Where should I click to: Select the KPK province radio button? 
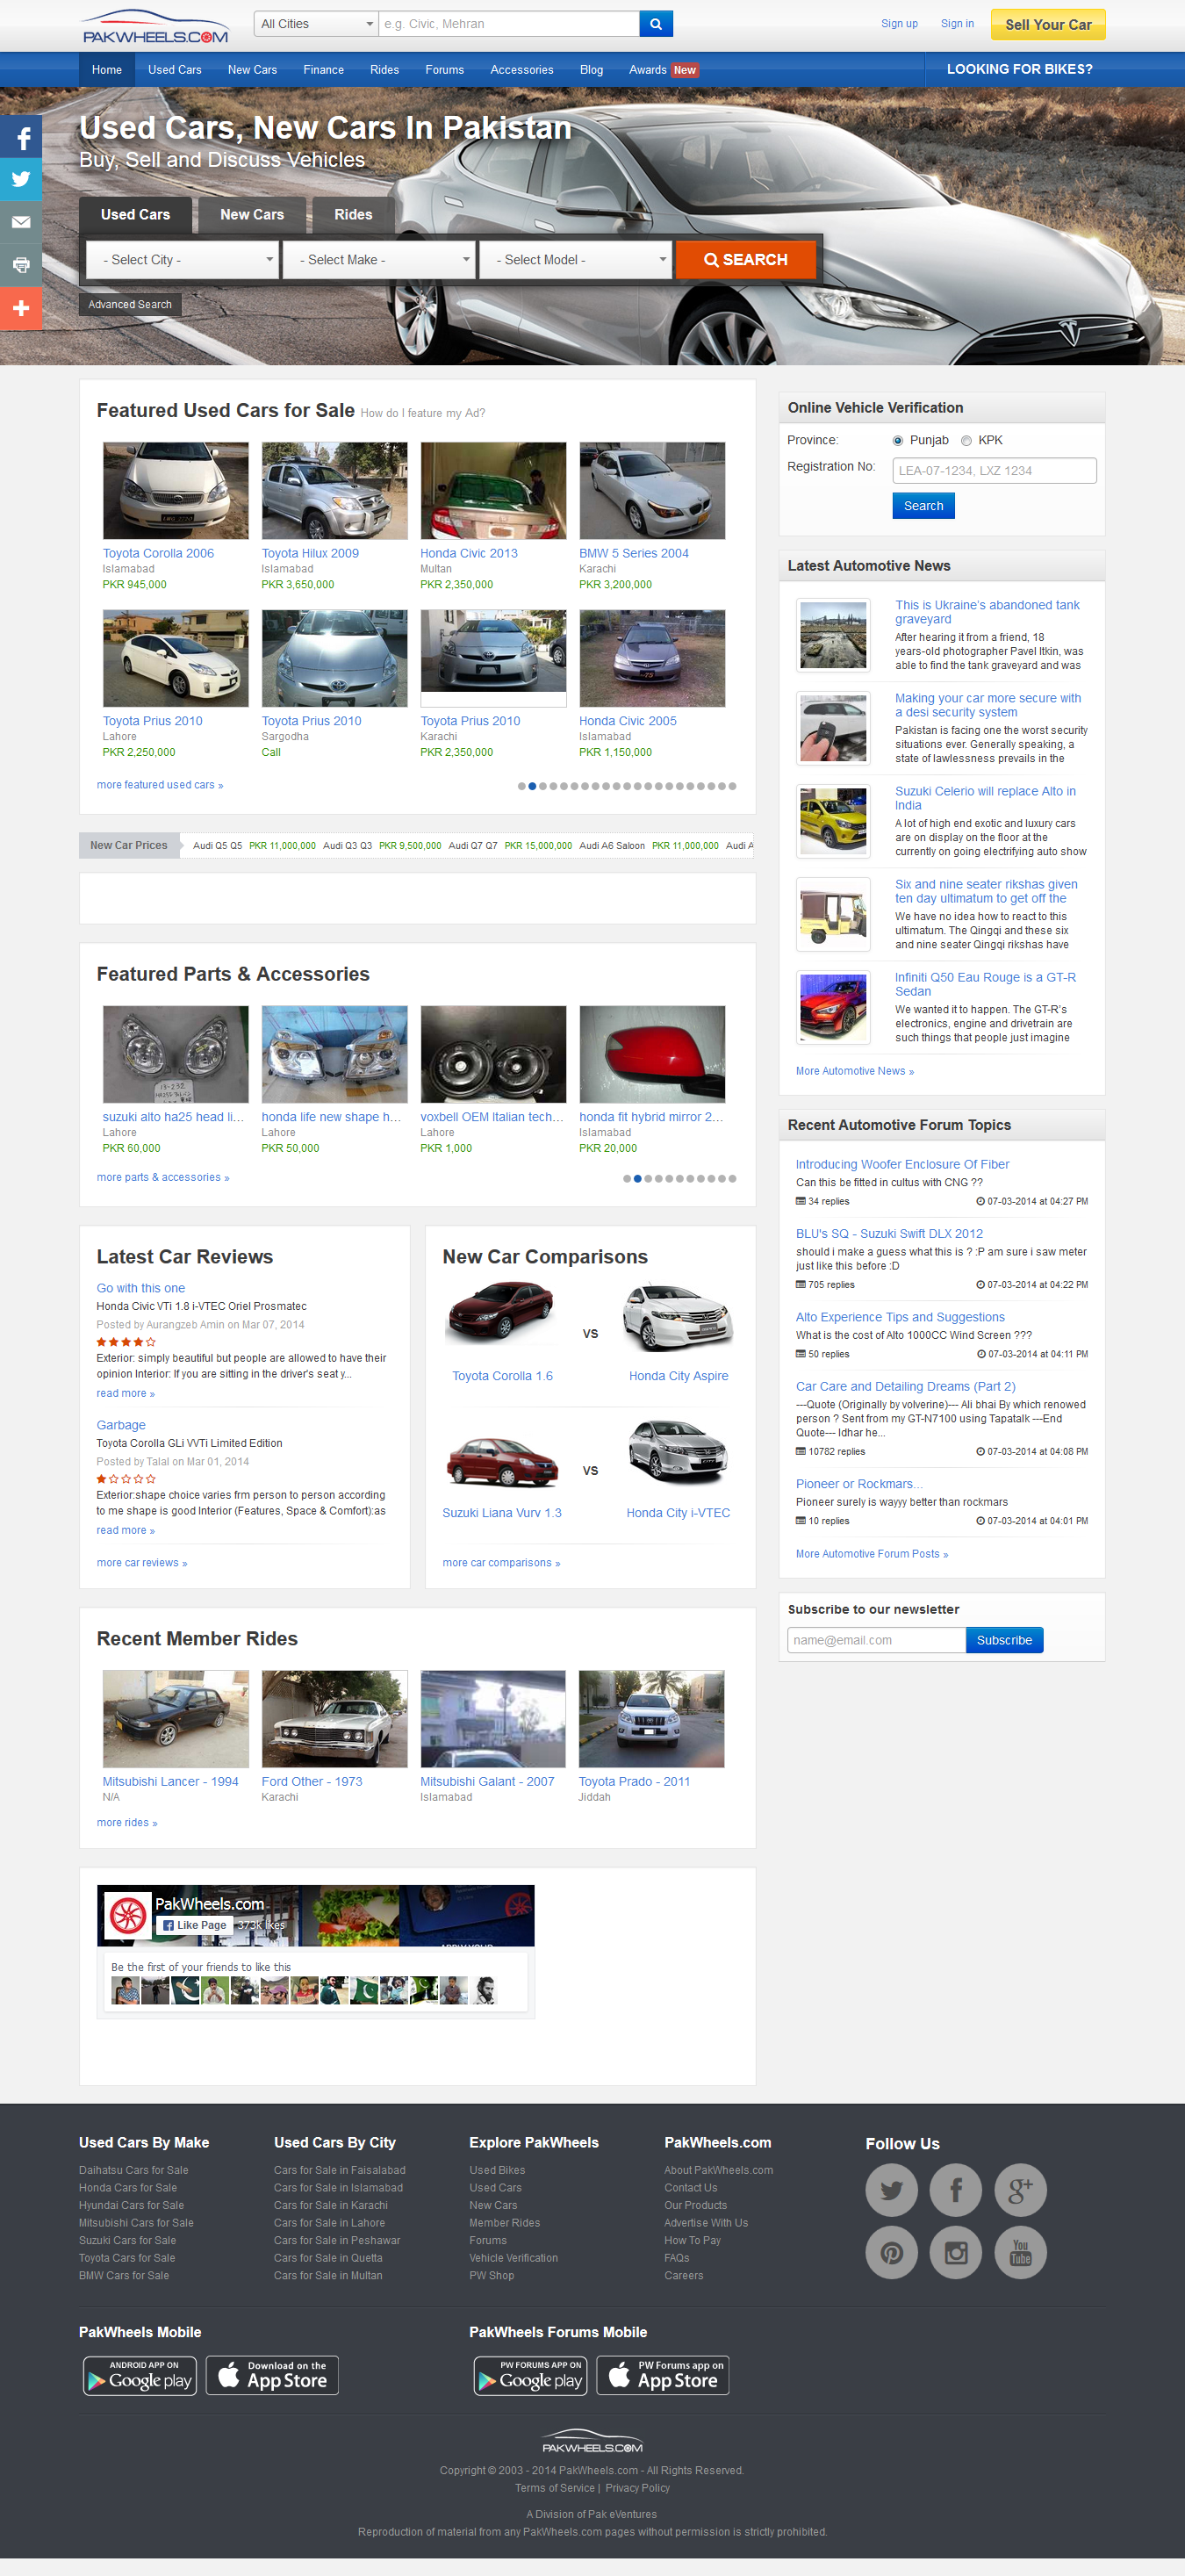click(966, 441)
